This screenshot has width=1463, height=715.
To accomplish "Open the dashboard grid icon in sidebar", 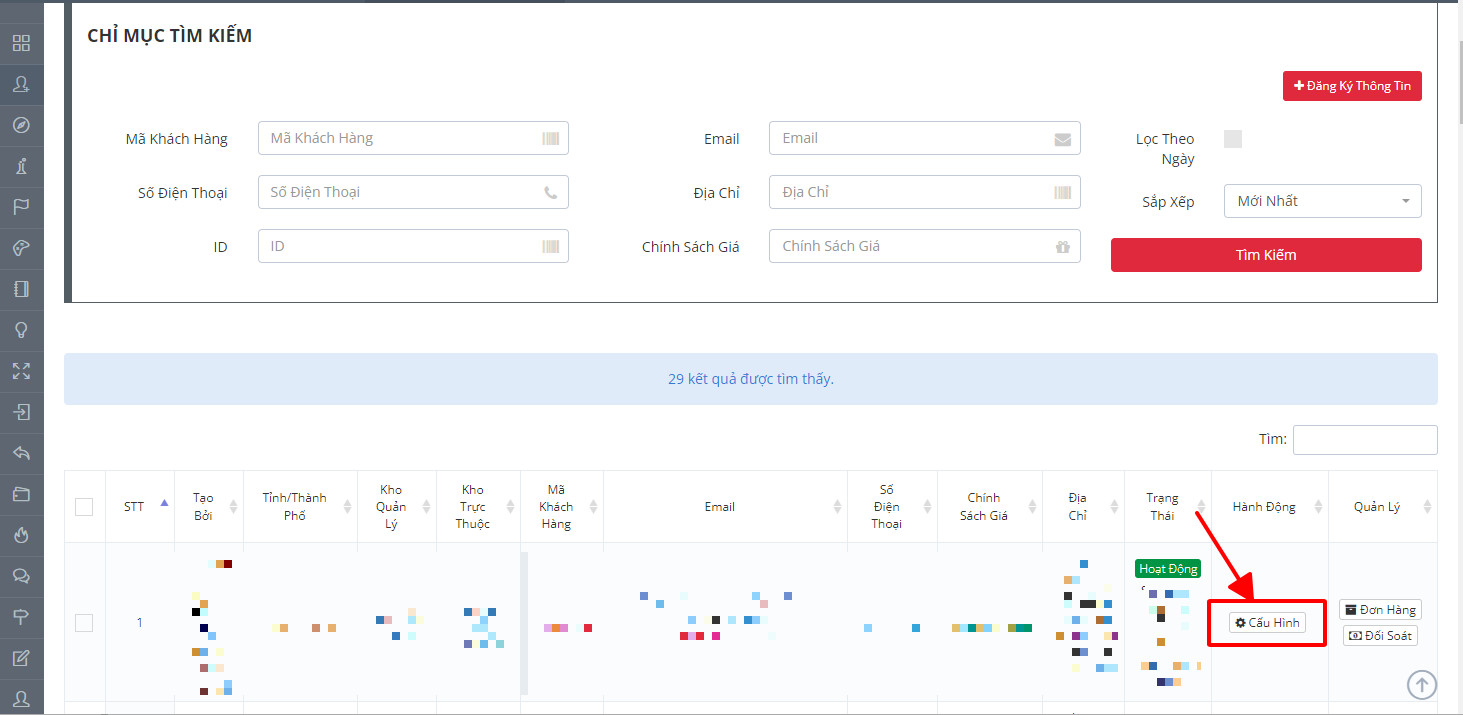I will click(x=21, y=43).
